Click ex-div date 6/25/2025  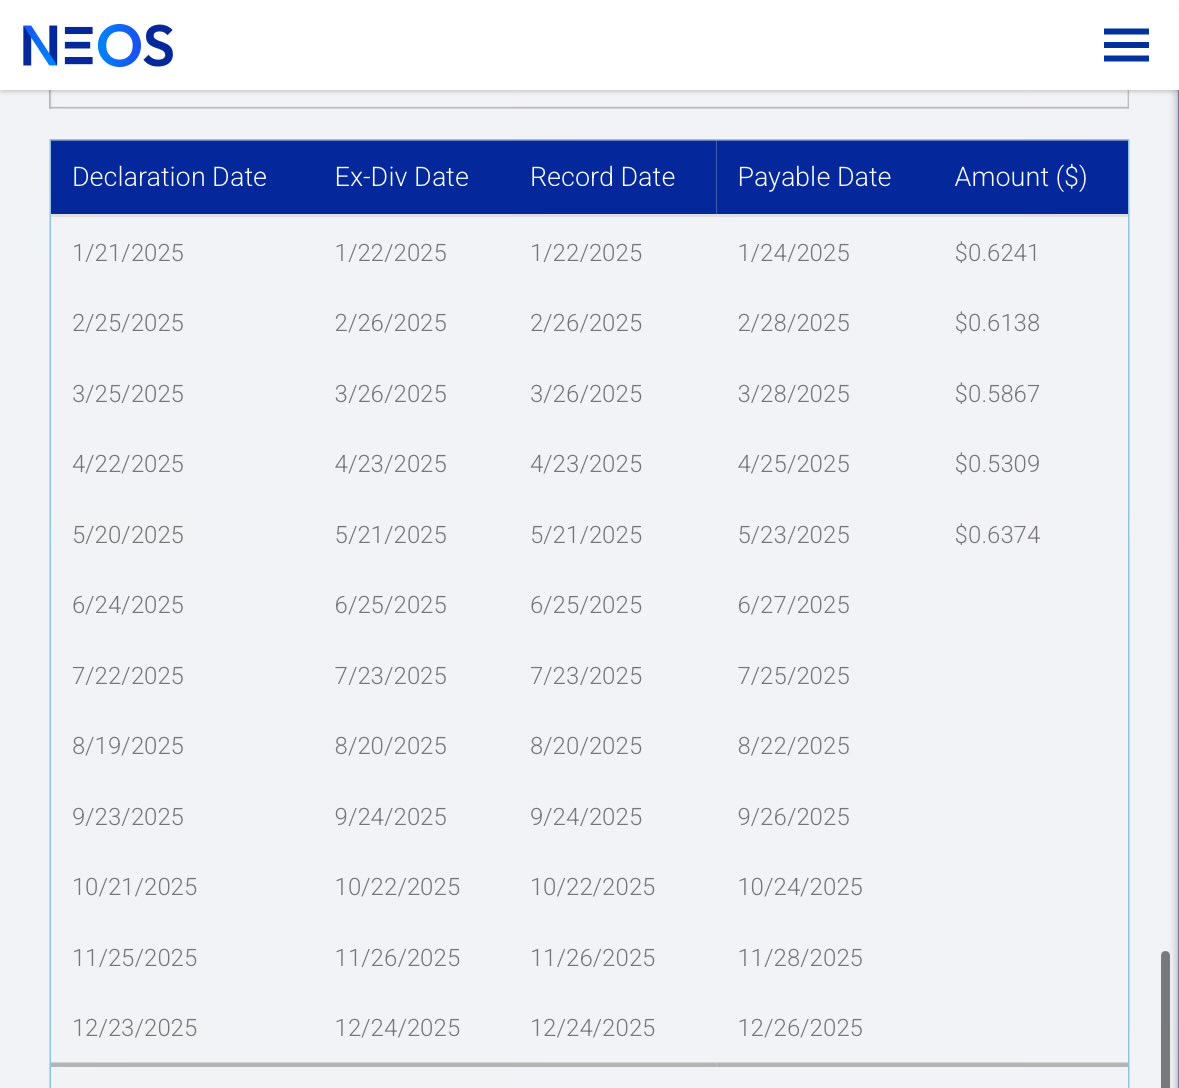[x=390, y=605]
